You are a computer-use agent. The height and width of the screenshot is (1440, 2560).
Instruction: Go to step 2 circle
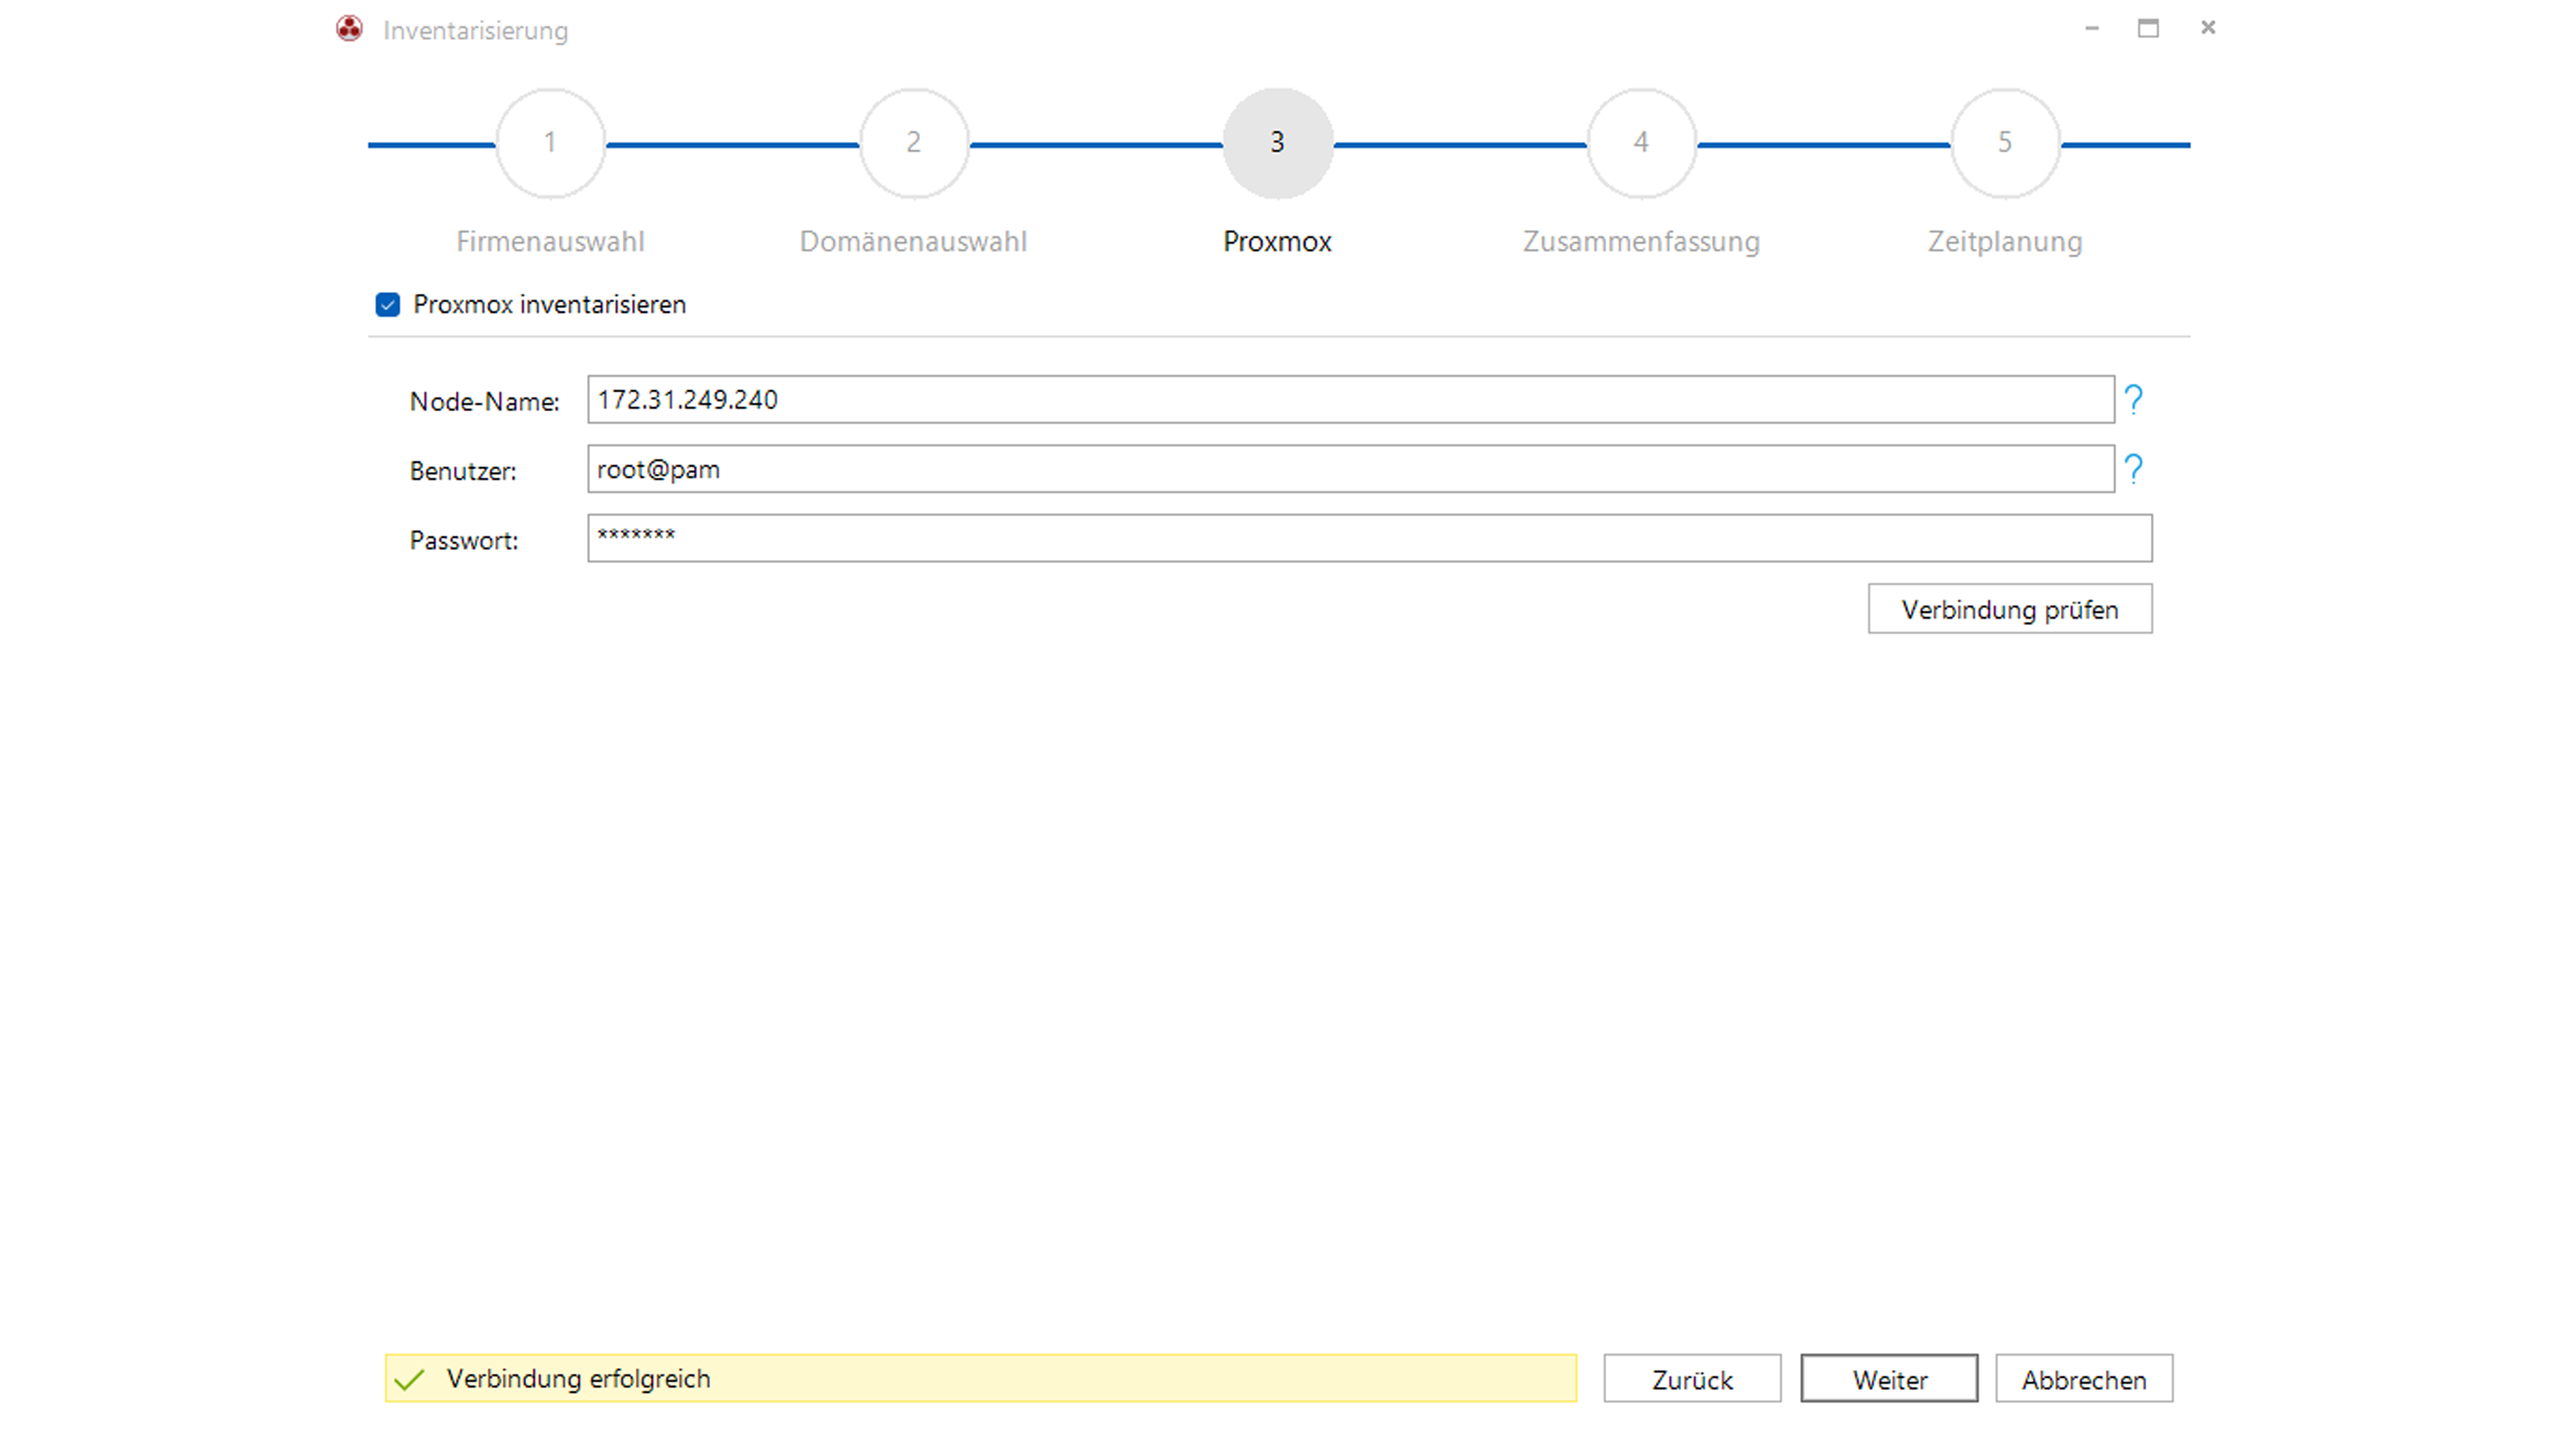click(914, 143)
